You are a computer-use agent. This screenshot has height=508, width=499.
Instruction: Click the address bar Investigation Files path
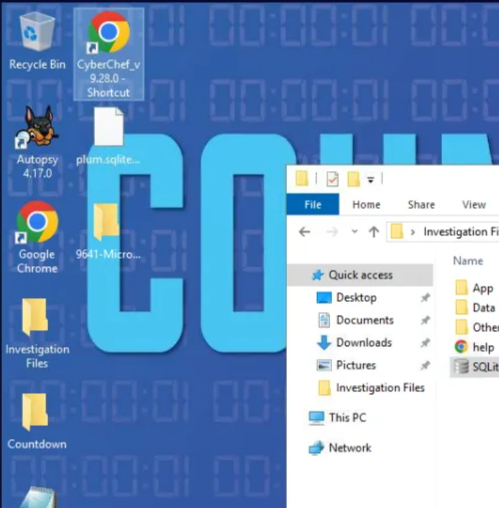pyautogui.click(x=461, y=231)
